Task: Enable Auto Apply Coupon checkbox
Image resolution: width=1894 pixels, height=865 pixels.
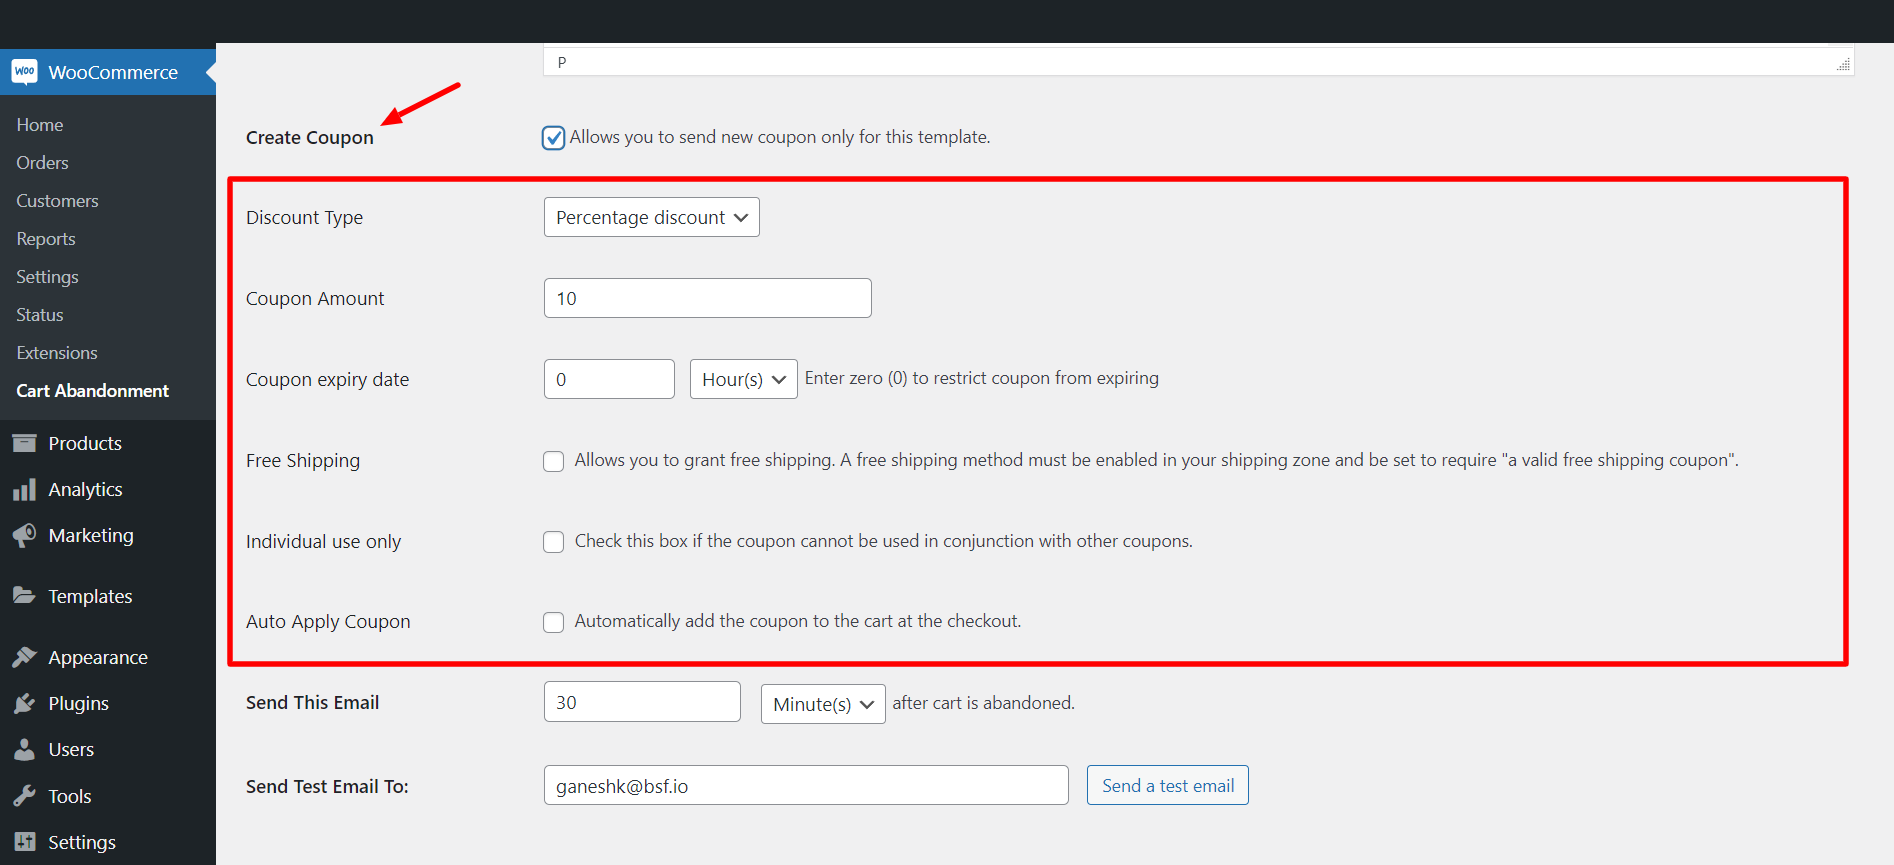Action: (553, 622)
